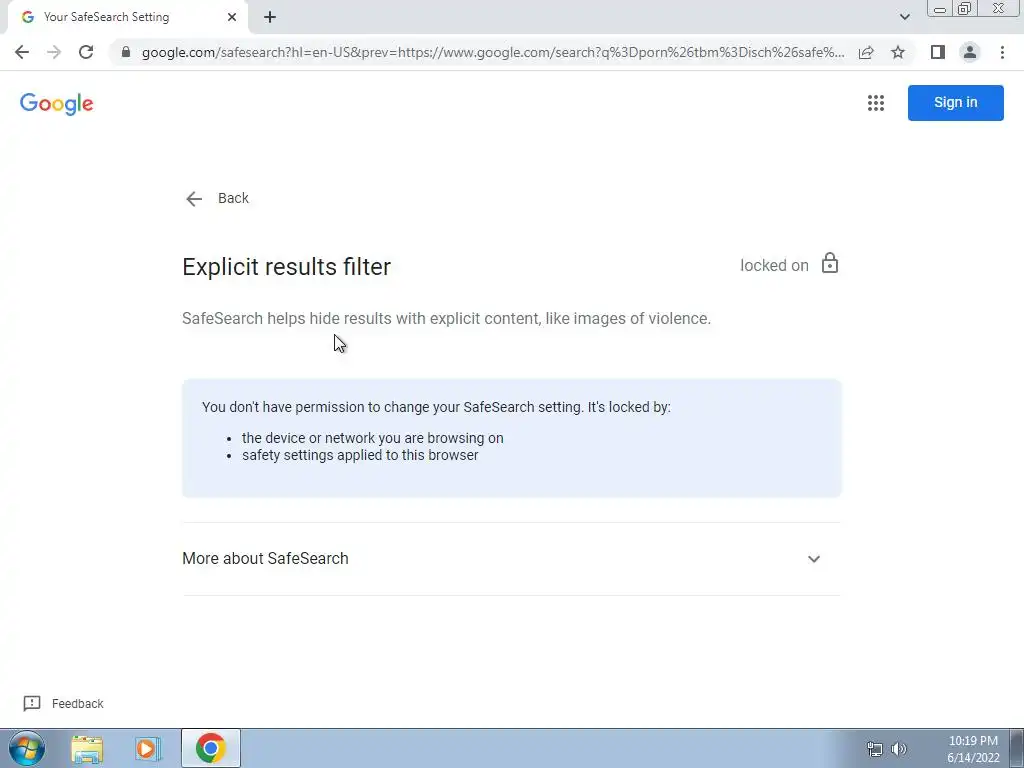
Task: Open Windows Explorer from taskbar
Action: pos(87,748)
